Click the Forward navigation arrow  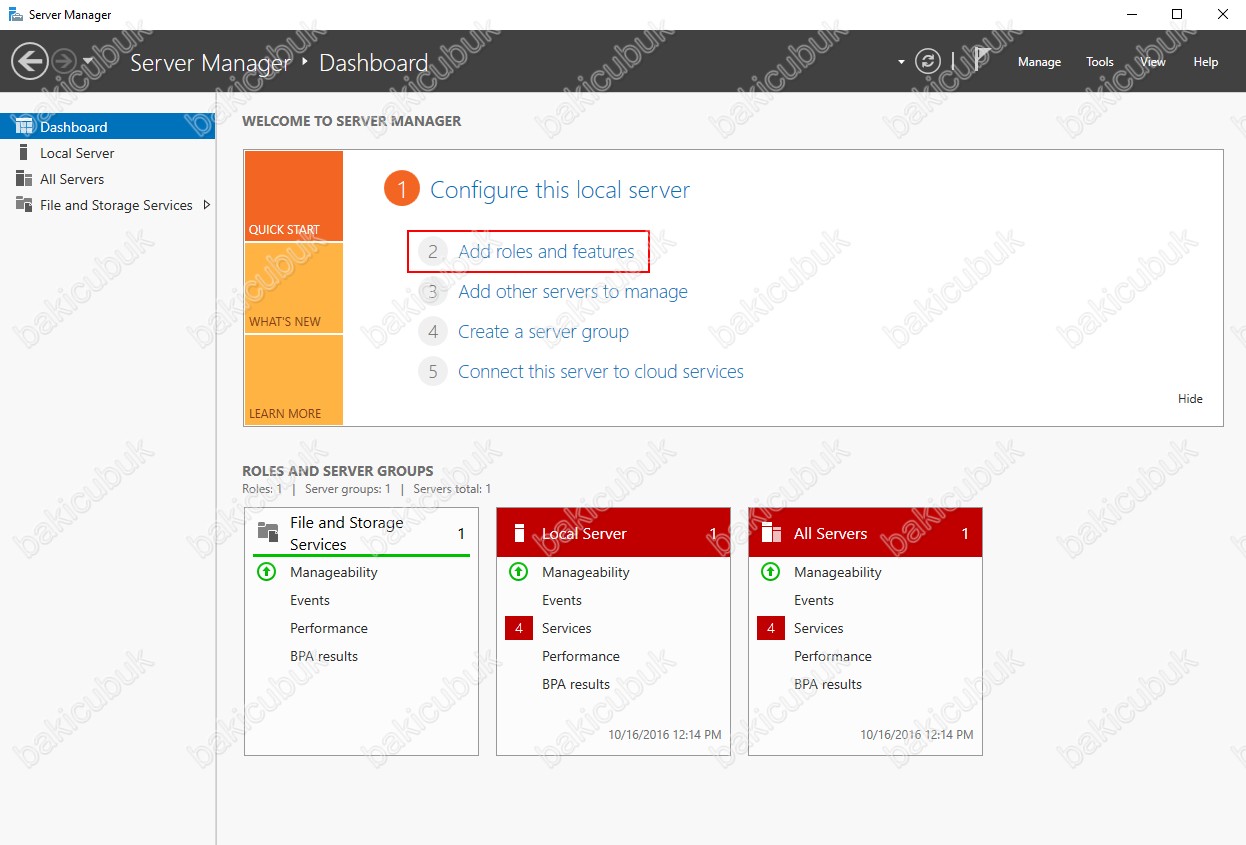[63, 62]
